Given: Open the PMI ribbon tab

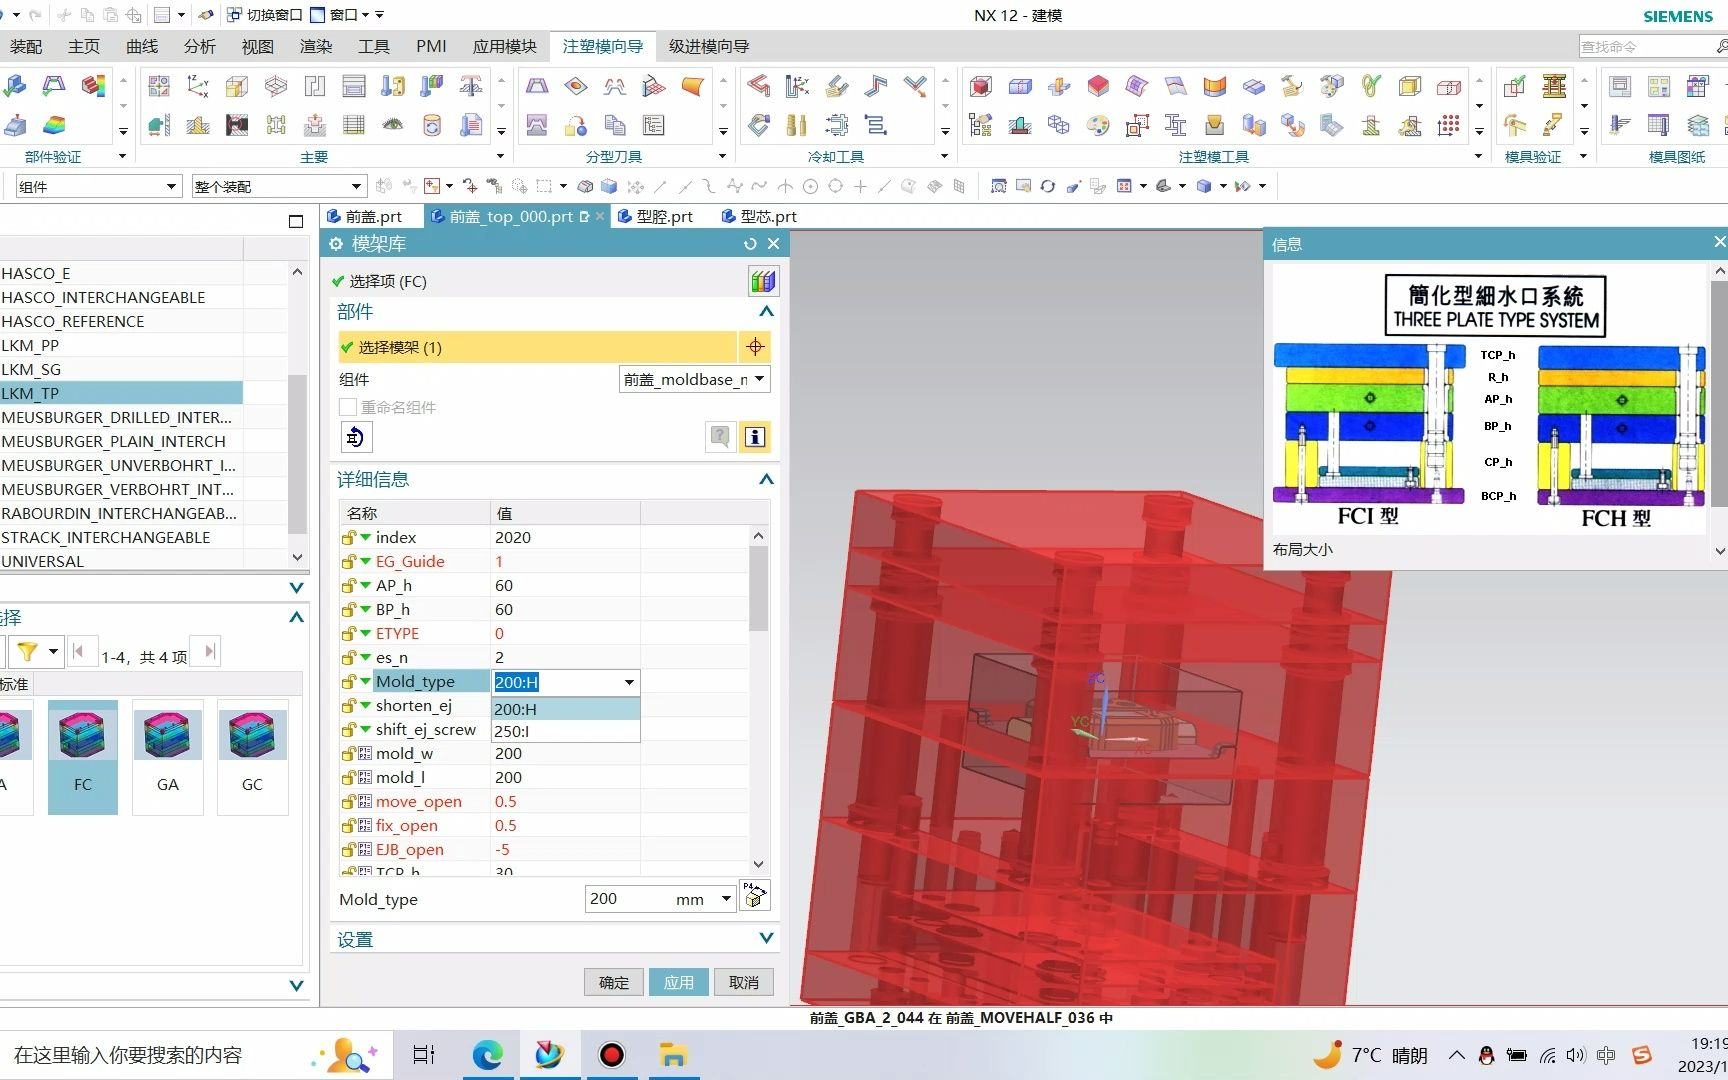Looking at the screenshot, I should tap(431, 46).
